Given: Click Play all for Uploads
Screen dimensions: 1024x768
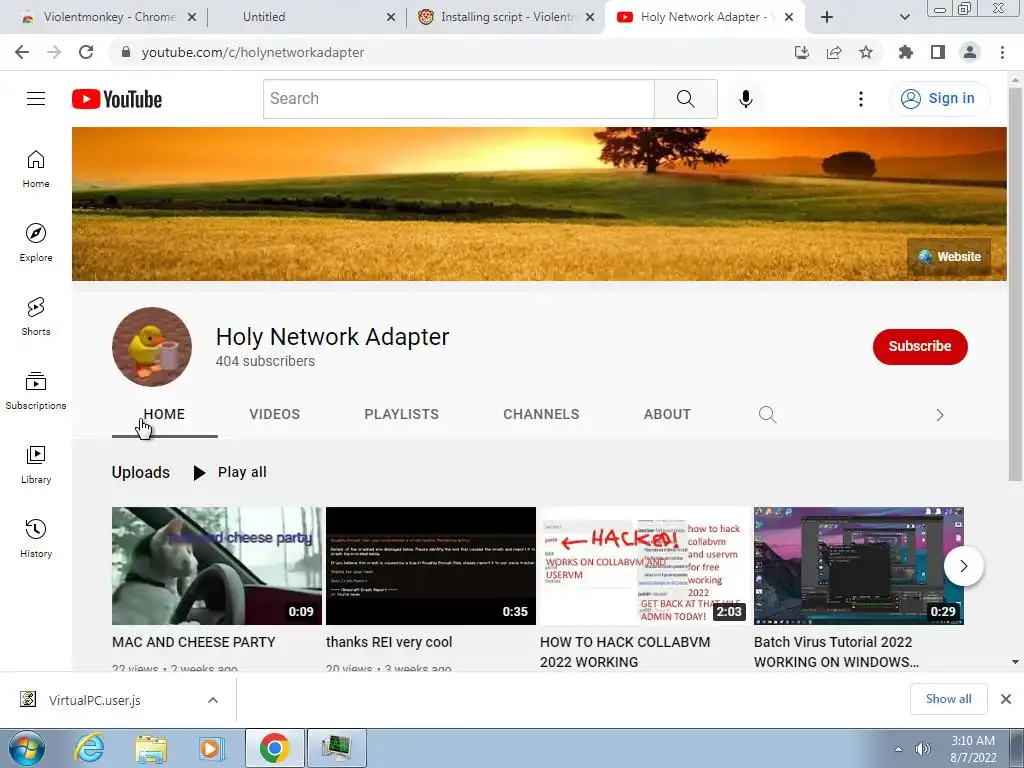Looking at the screenshot, I should point(230,472).
